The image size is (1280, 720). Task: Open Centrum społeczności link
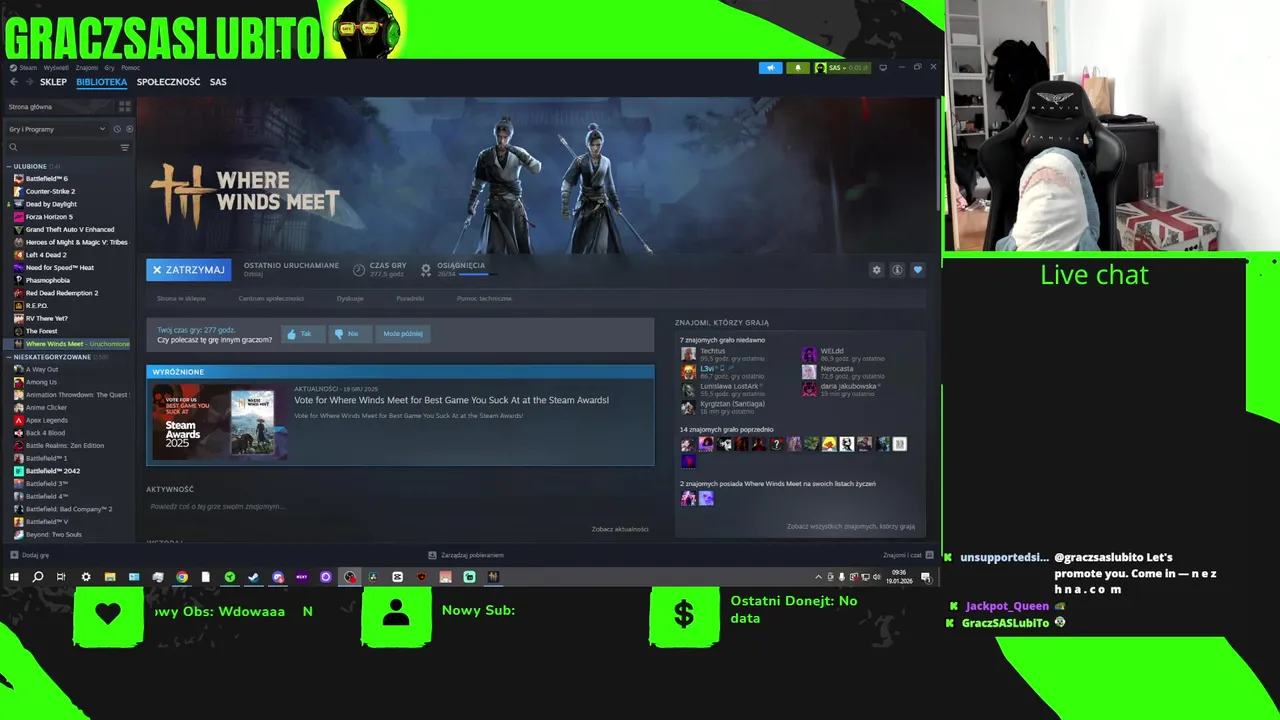tap(271, 298)
